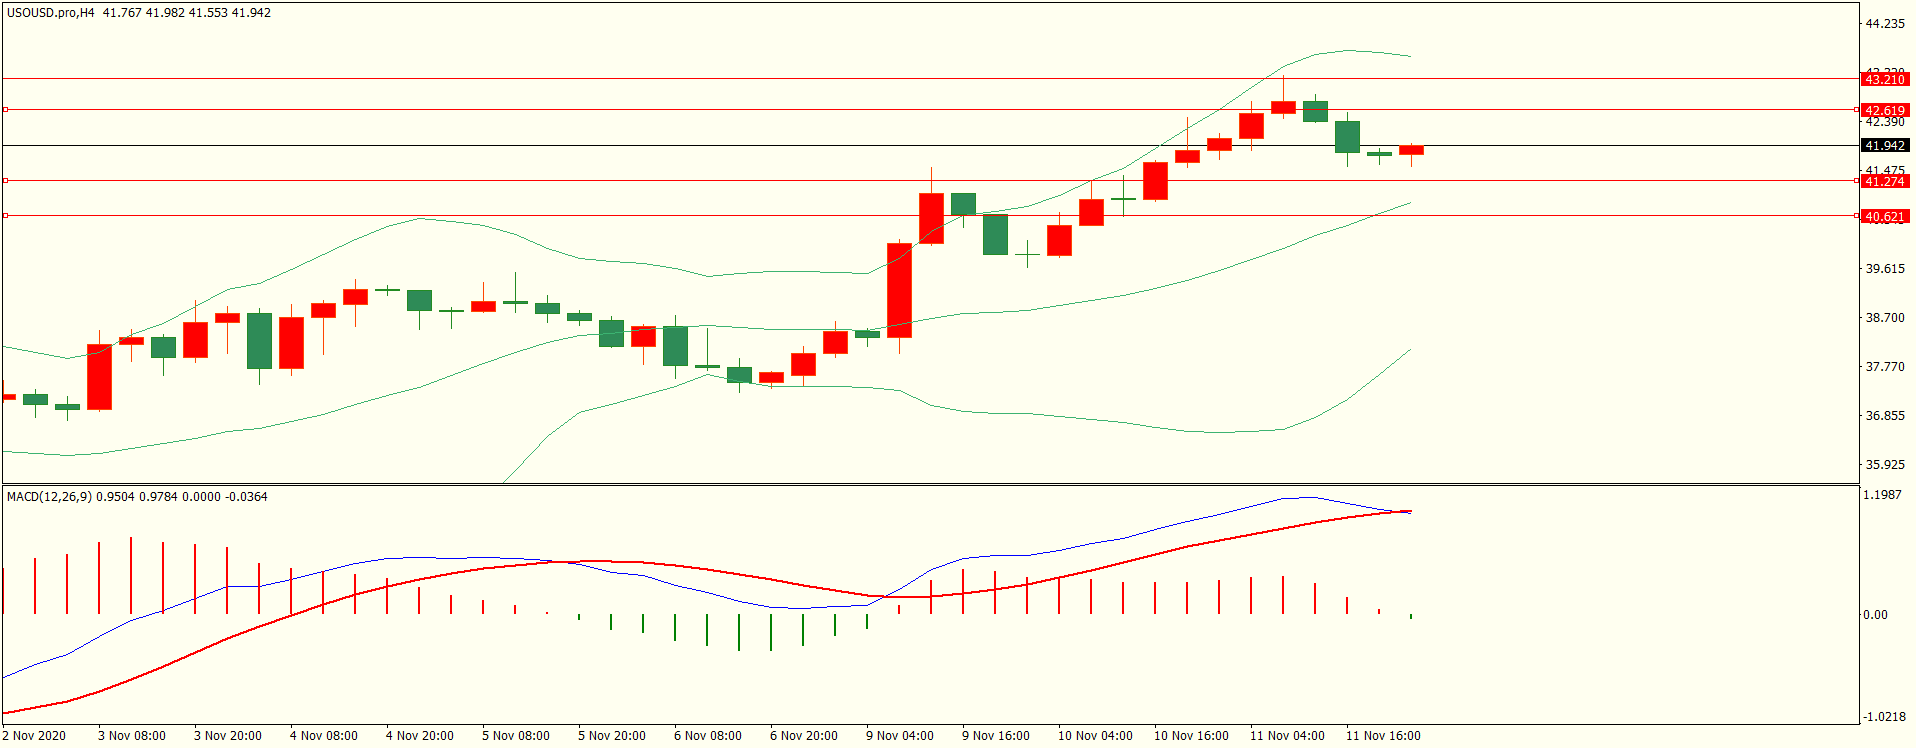The height and width of the screenshot is (748, 1916).
Task: Click the 11 Nov 04:00 time label
Action: coord(1287,736)
